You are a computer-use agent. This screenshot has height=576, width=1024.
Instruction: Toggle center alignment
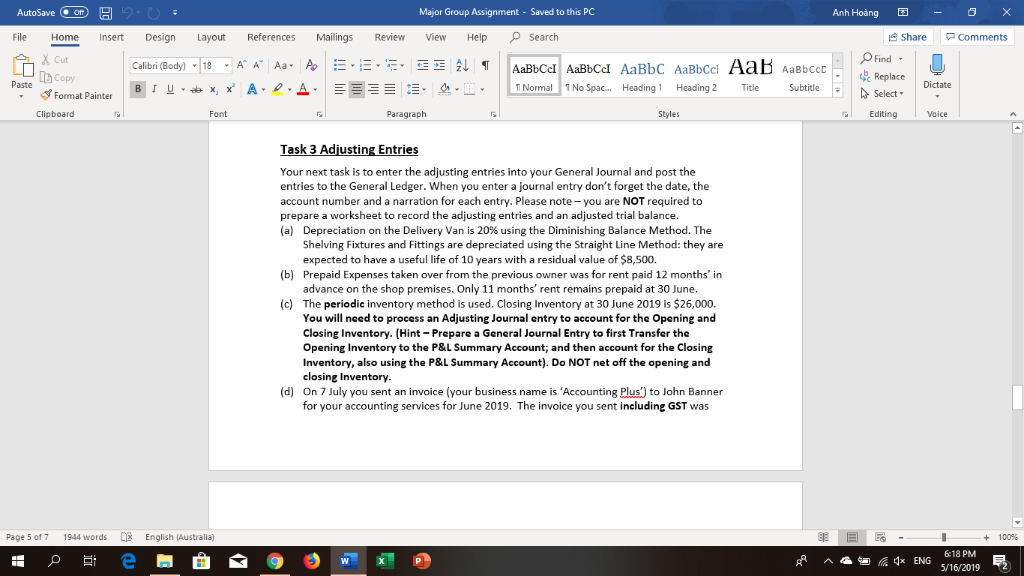click(x=357, y=89)
